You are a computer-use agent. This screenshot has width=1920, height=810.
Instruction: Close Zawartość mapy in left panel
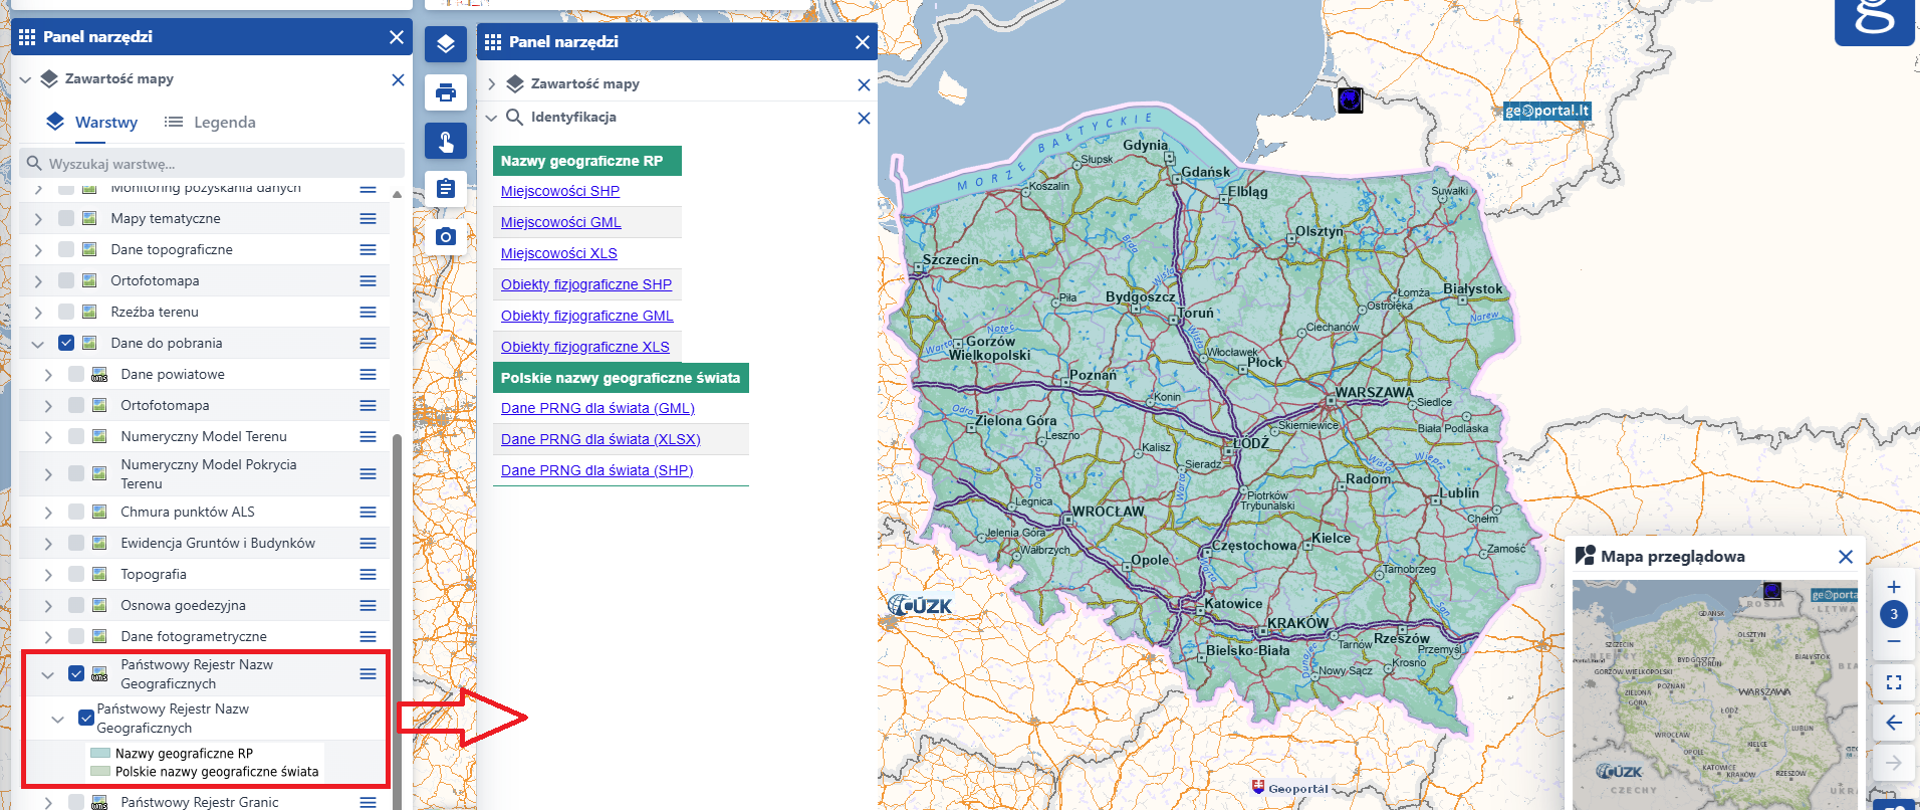tap(398, 80)
